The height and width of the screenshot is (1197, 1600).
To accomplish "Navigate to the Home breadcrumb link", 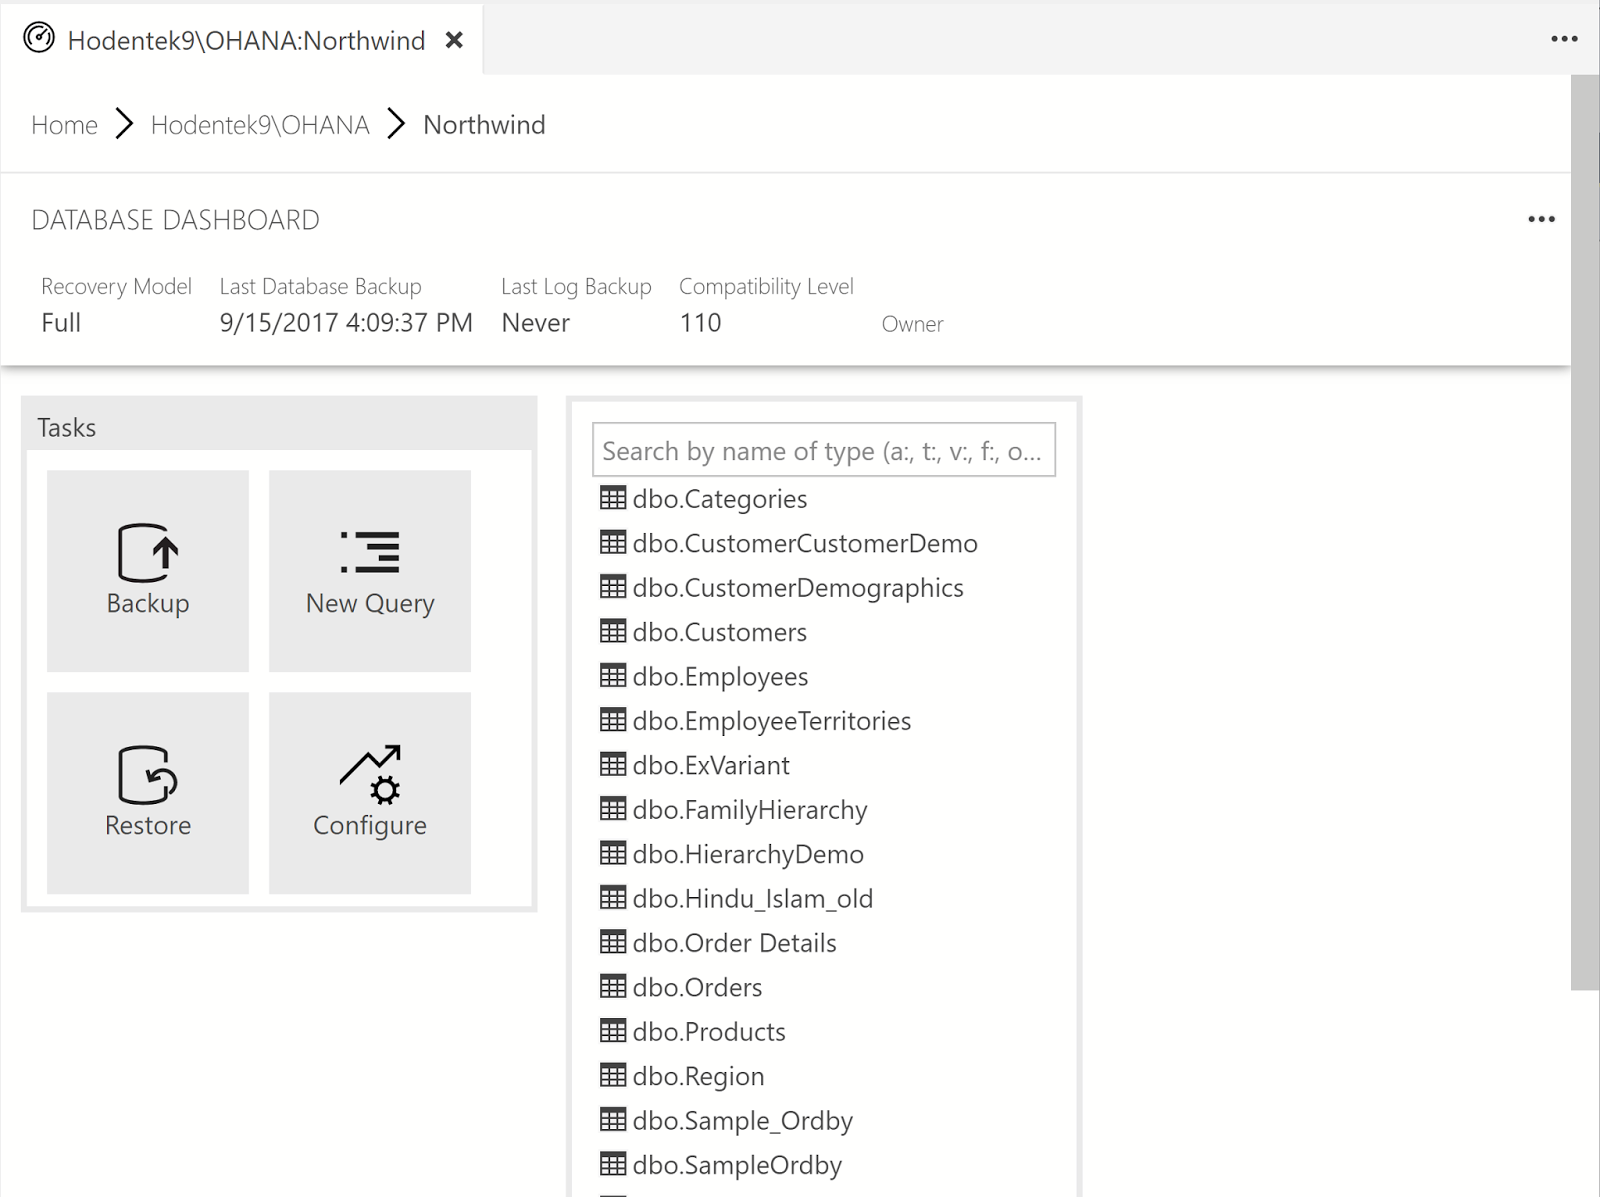I will coord(63,124).
